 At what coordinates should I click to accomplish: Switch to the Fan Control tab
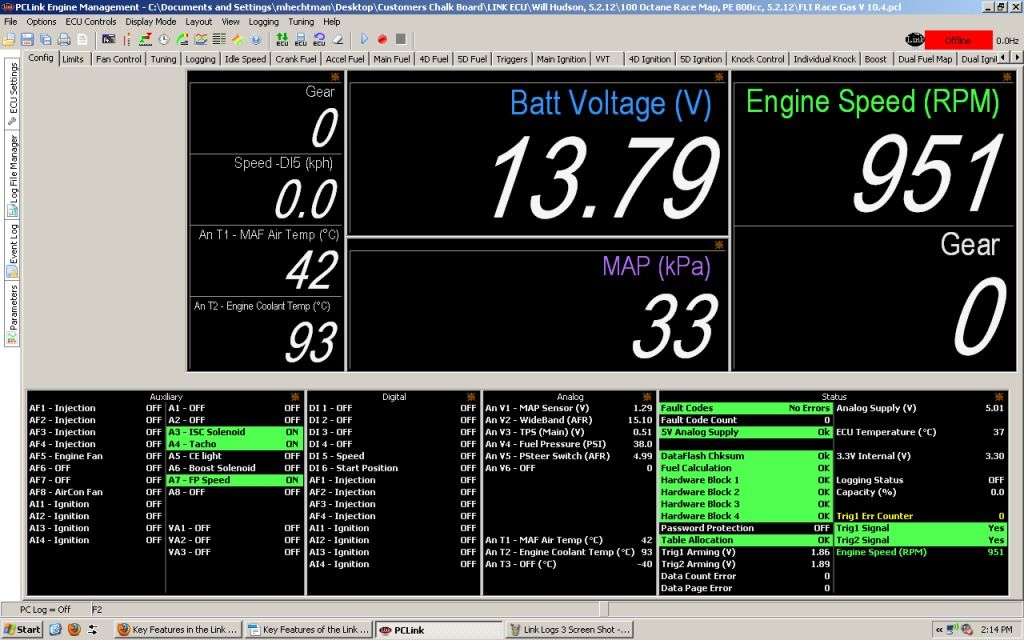pos(118,59)
